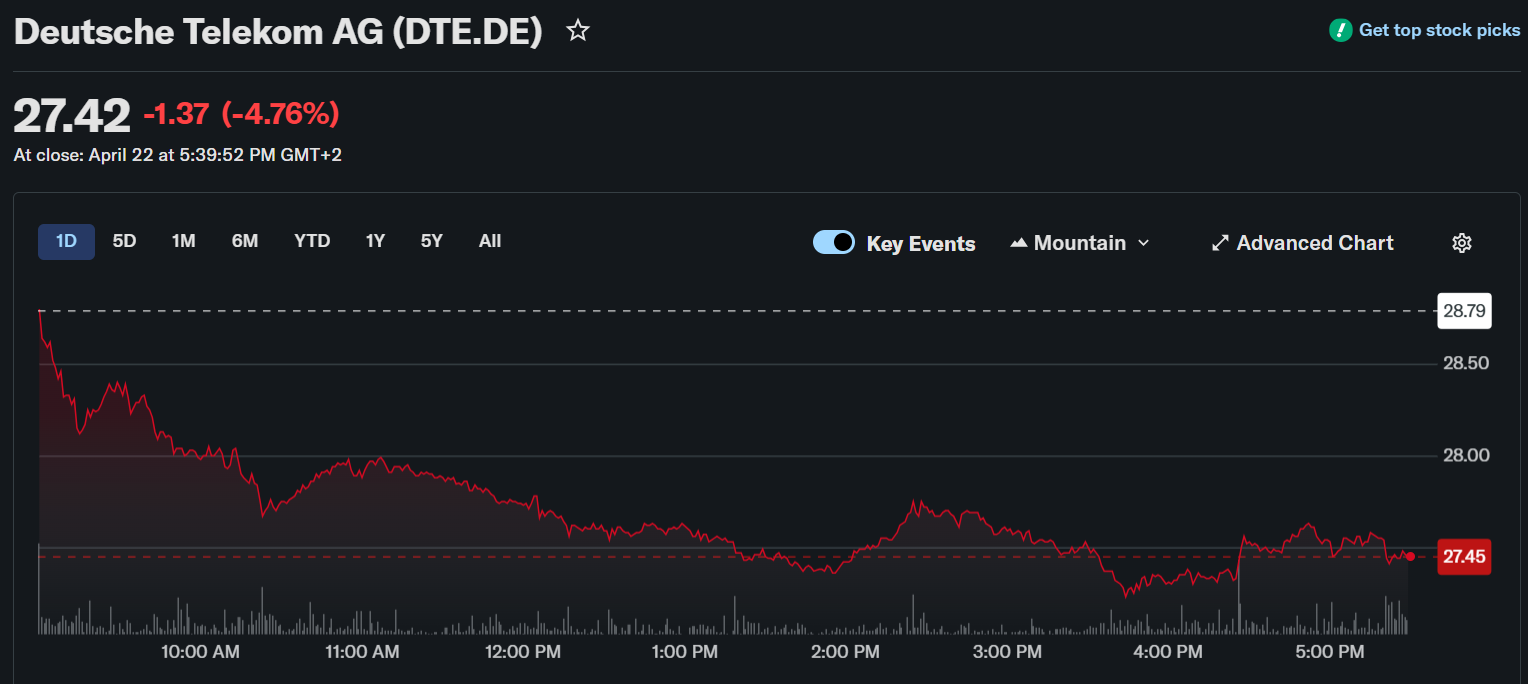
Task: Open chart settings gear icon
Action: pyautogui.click(x=1462, y=243)
